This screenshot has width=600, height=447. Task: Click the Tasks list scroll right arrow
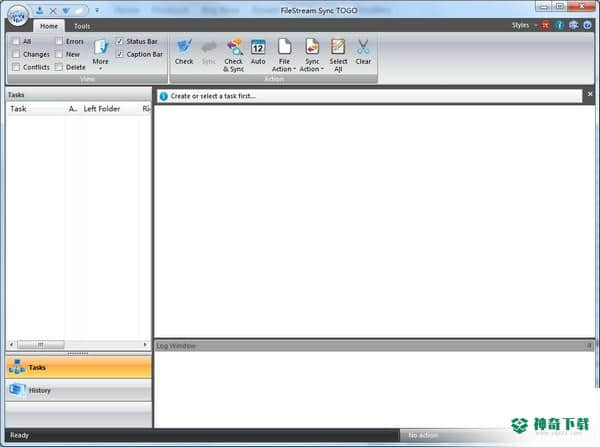(x=145, y=345)
